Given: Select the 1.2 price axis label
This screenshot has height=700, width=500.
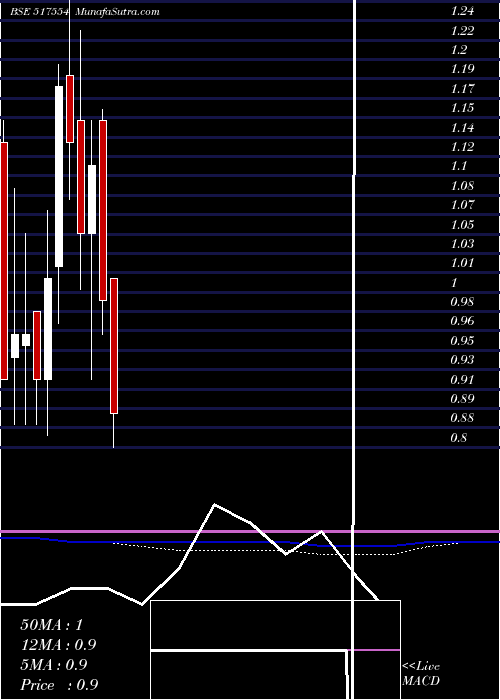Looking at the screenshot, I should (x=459, y=50).
